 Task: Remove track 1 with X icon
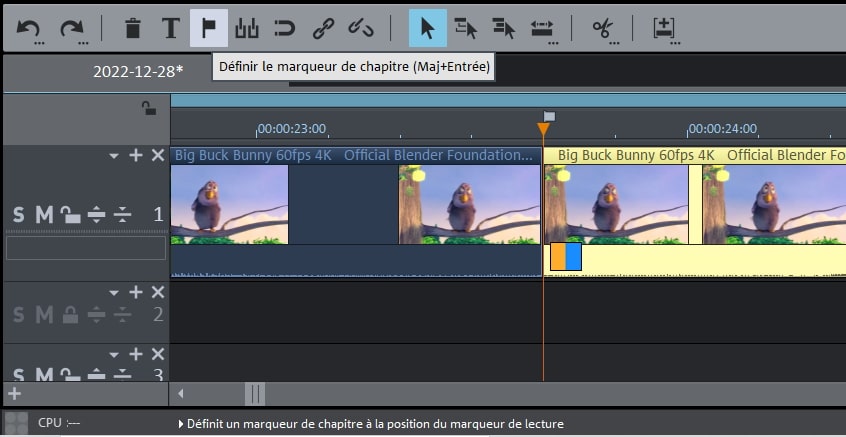pos(158,155)
